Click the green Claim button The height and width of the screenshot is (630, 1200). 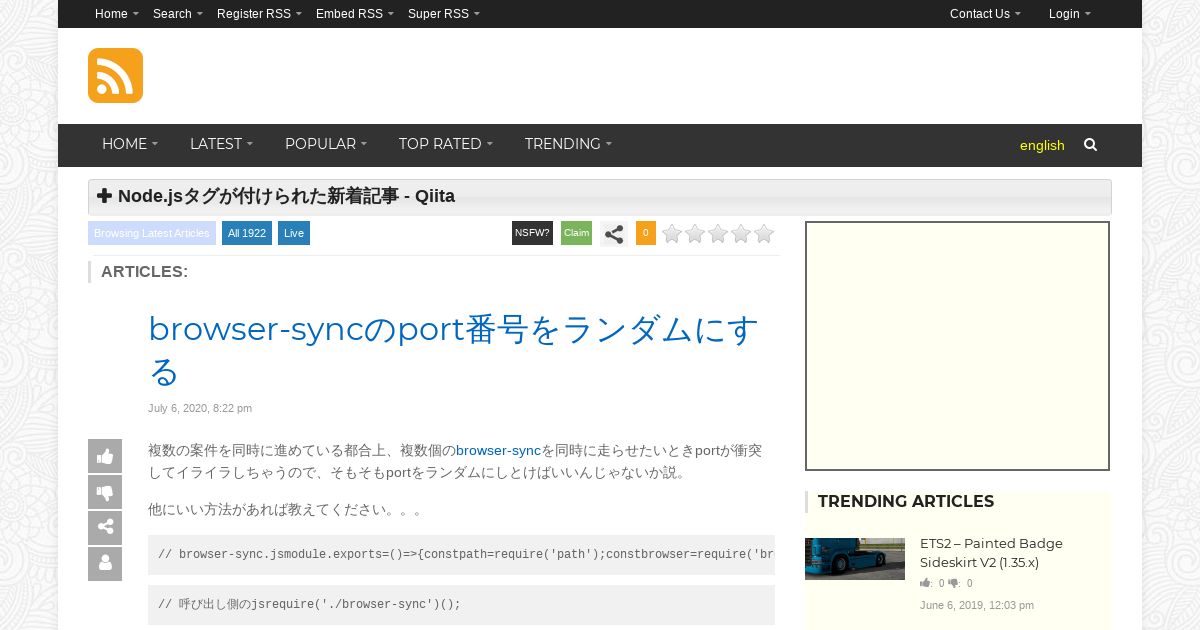point(577,233)
